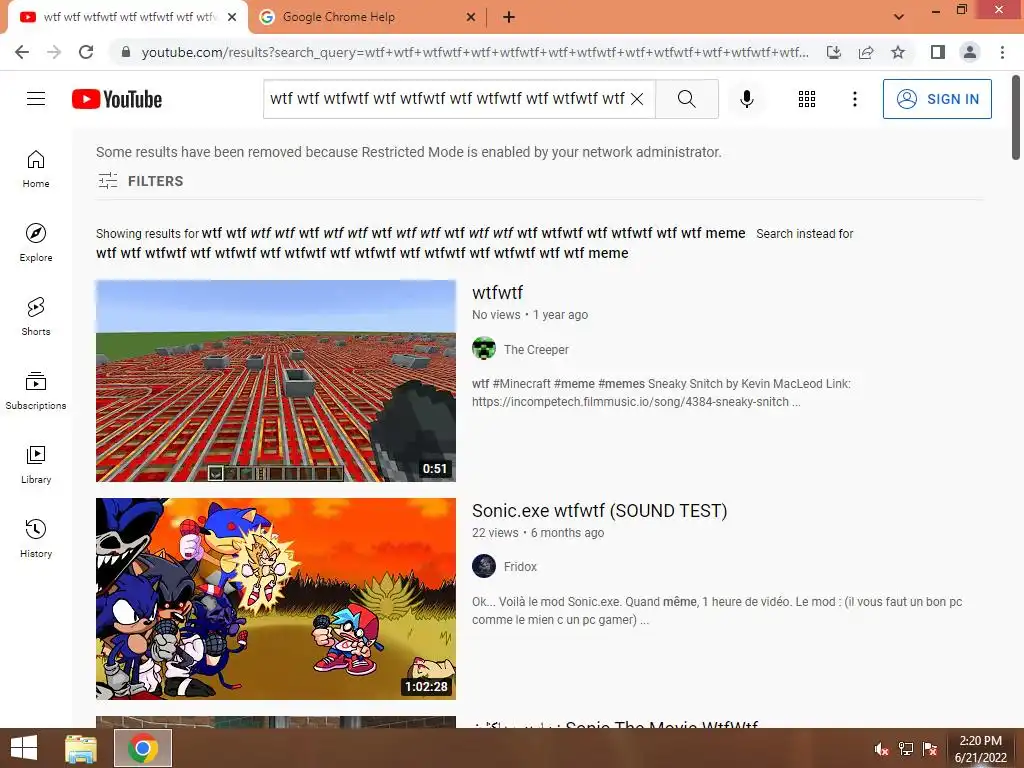This screenshot has height=768, width=1024.
Task: Click the corrected Showing results for query
Action: tap(473, 233)
